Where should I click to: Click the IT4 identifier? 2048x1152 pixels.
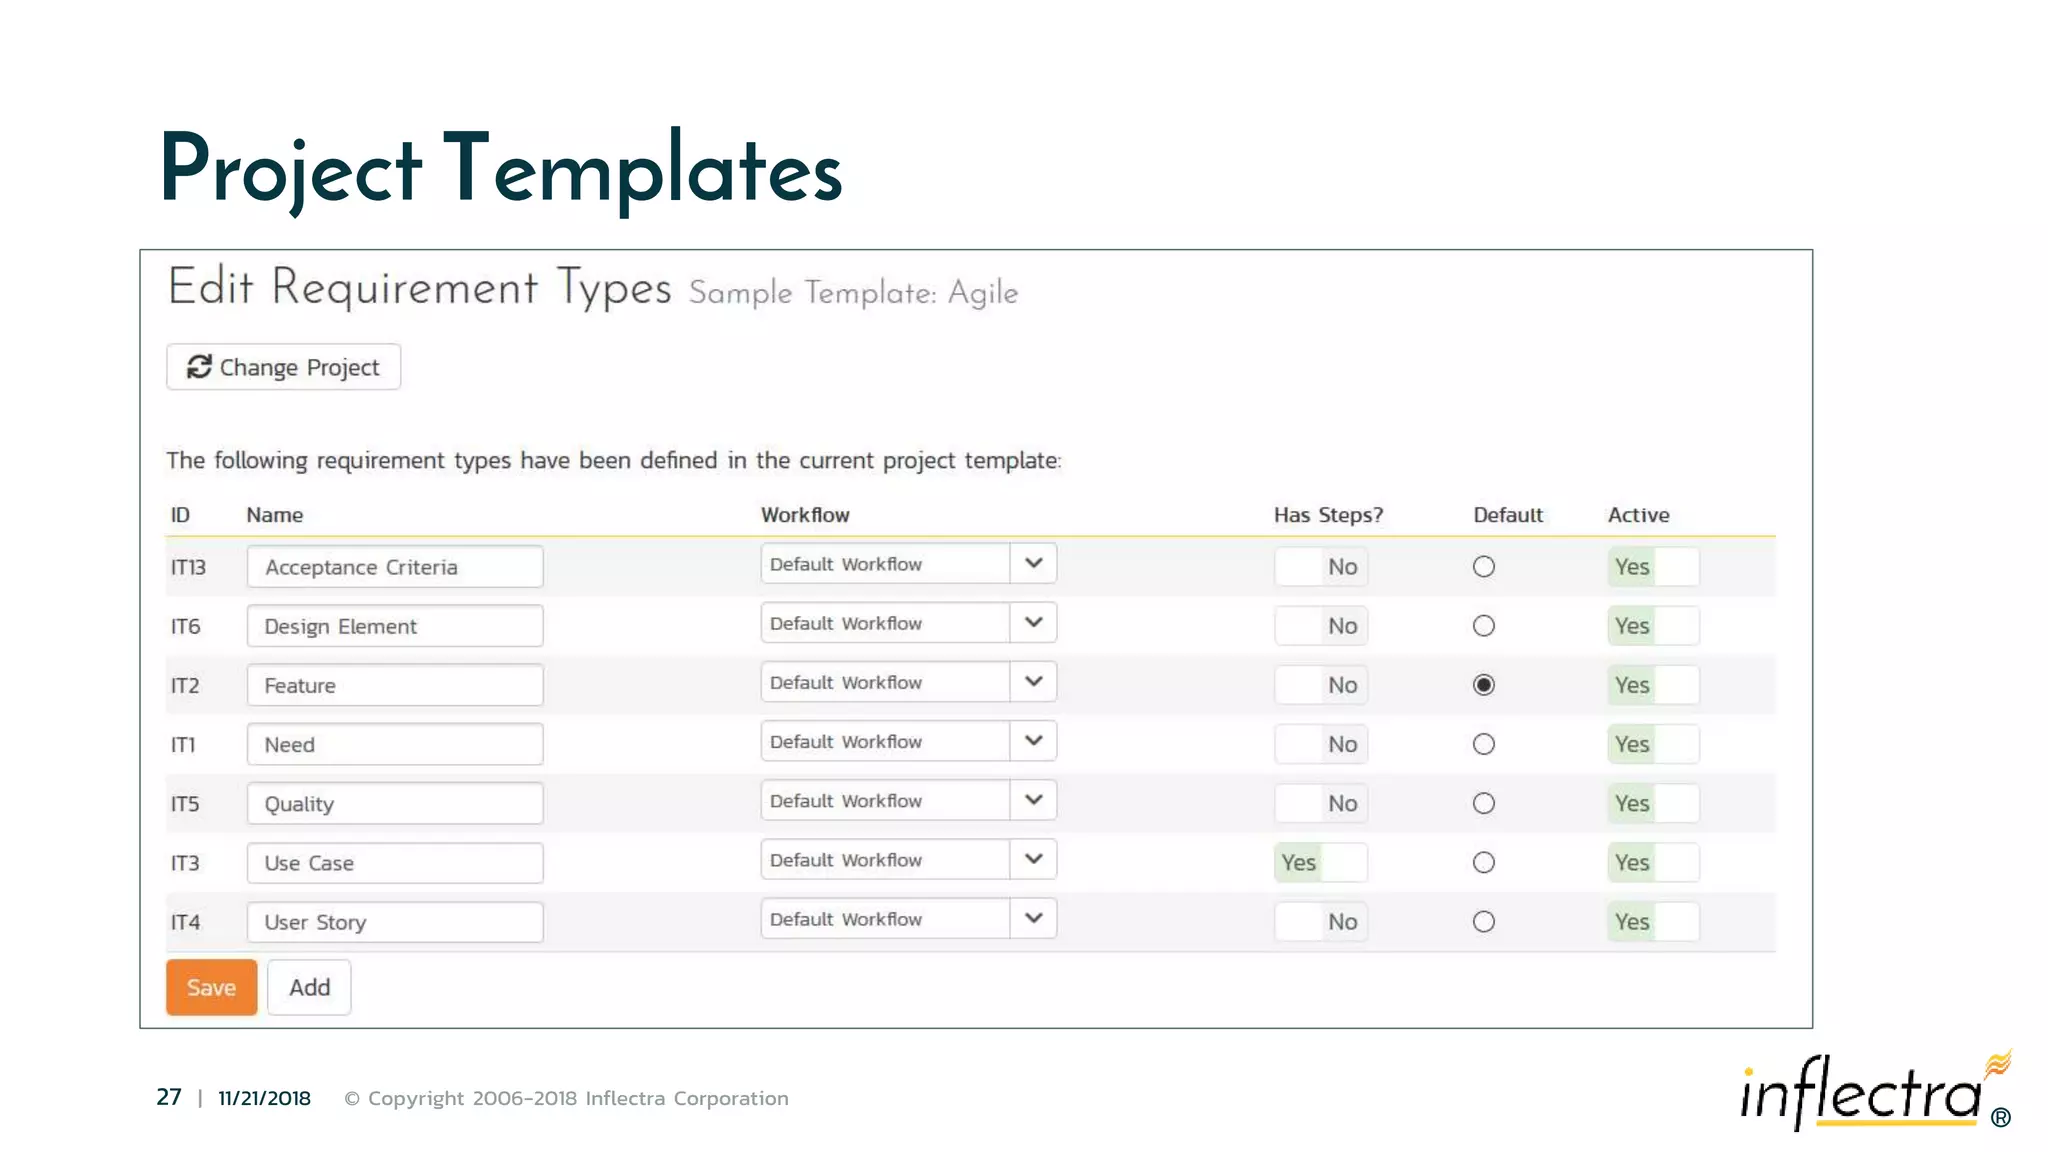pyautogui.click(x=185, y=921)
